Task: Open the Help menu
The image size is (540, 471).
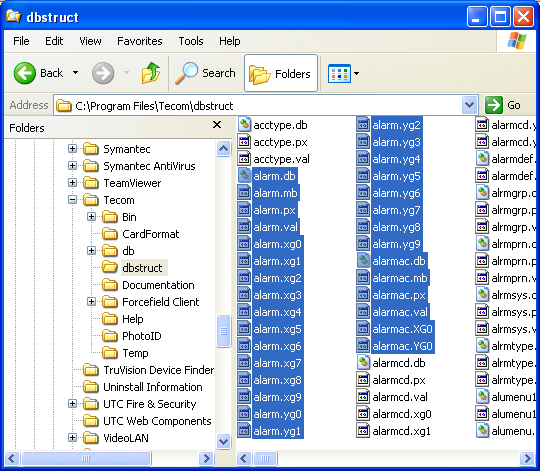Action: tap(230, 41)
